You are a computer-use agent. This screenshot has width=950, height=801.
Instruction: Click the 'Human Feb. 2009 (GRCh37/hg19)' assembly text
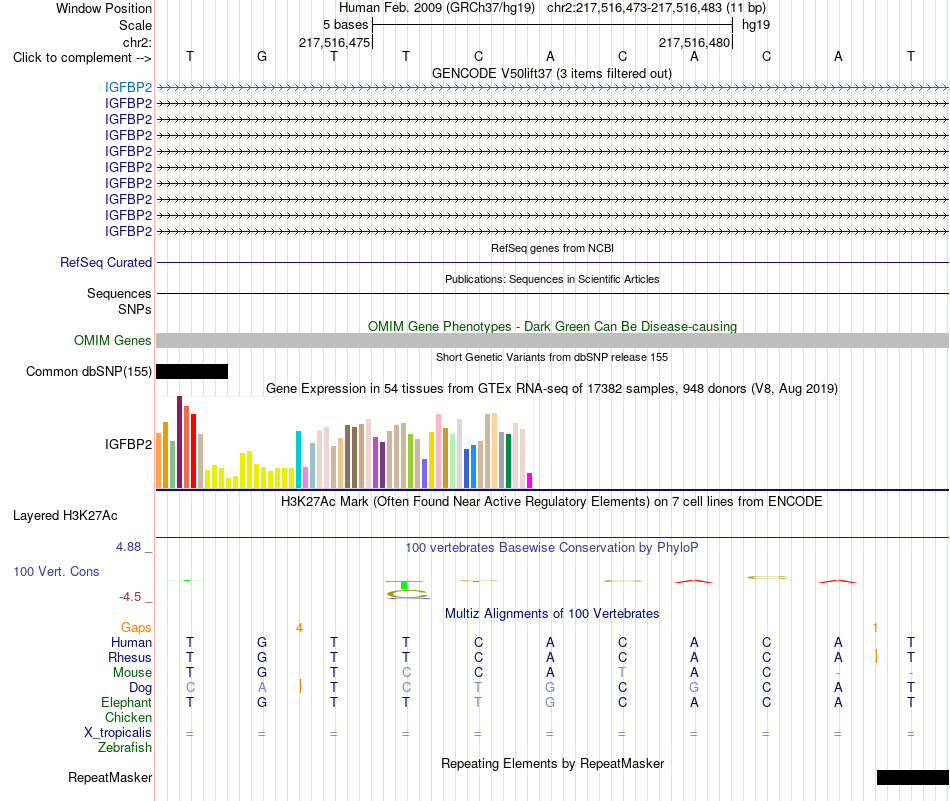click(x=437, y=8)
